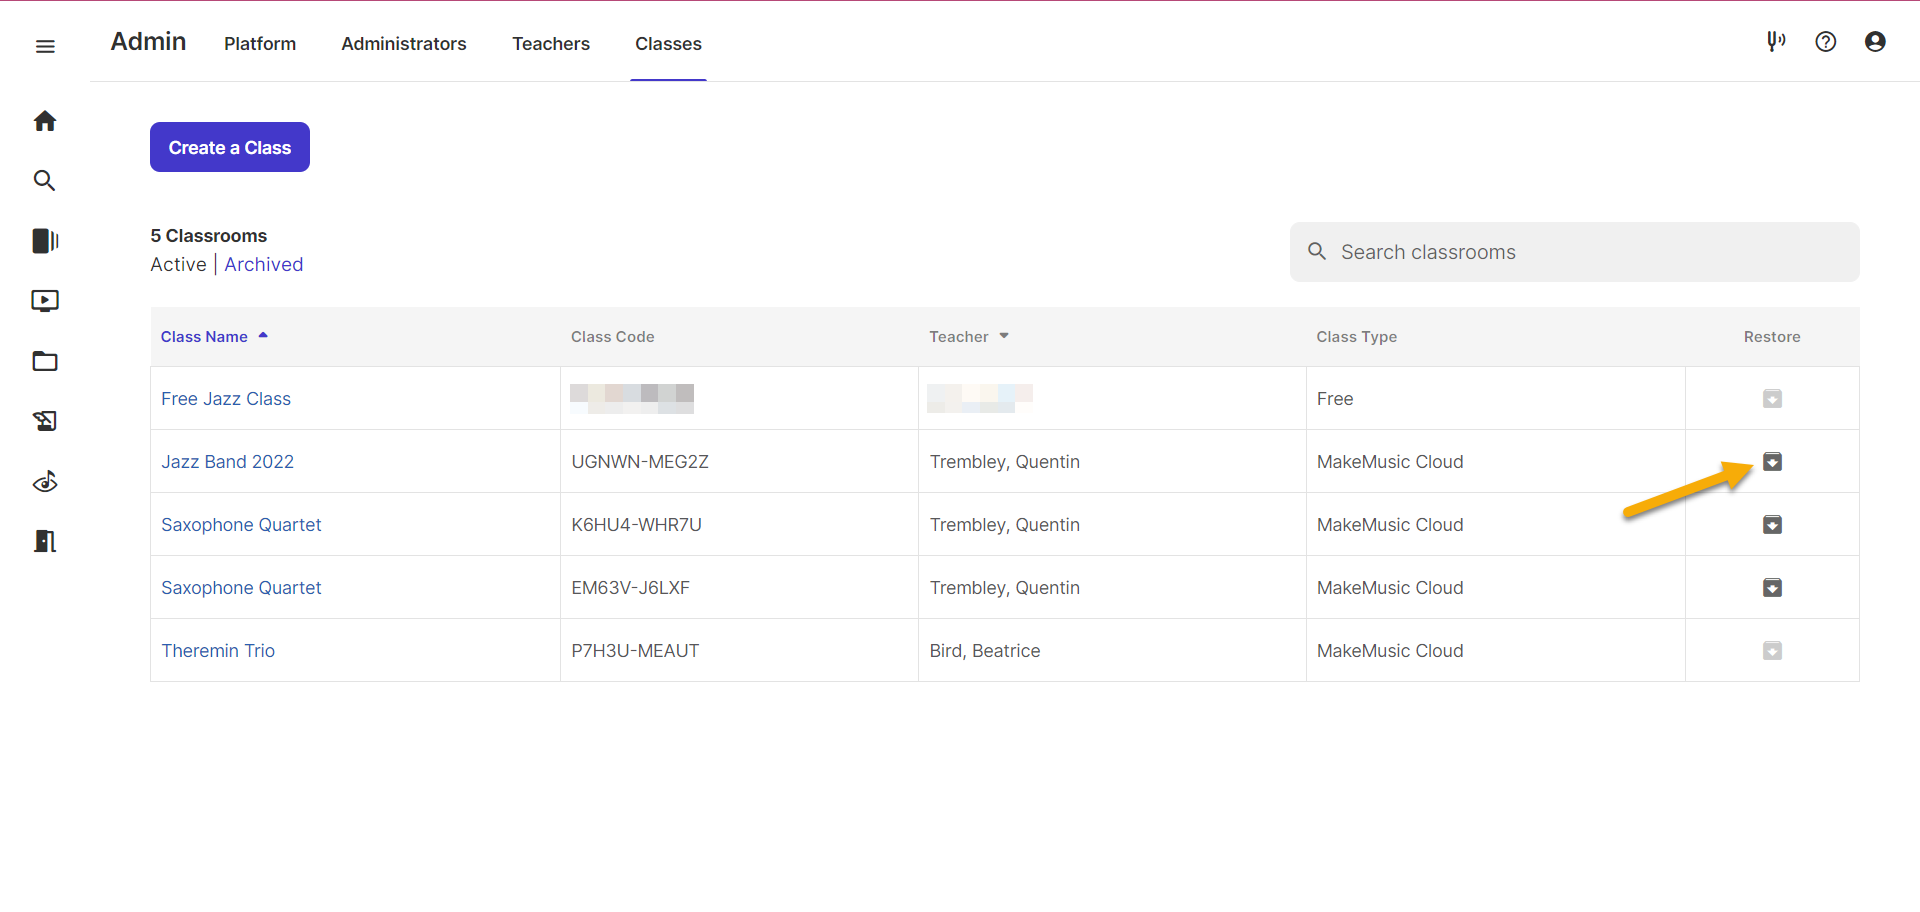Restore Saxophone Quartet with code EM63V-J6LXF
1920x912 pixels.
[1772, 588]
